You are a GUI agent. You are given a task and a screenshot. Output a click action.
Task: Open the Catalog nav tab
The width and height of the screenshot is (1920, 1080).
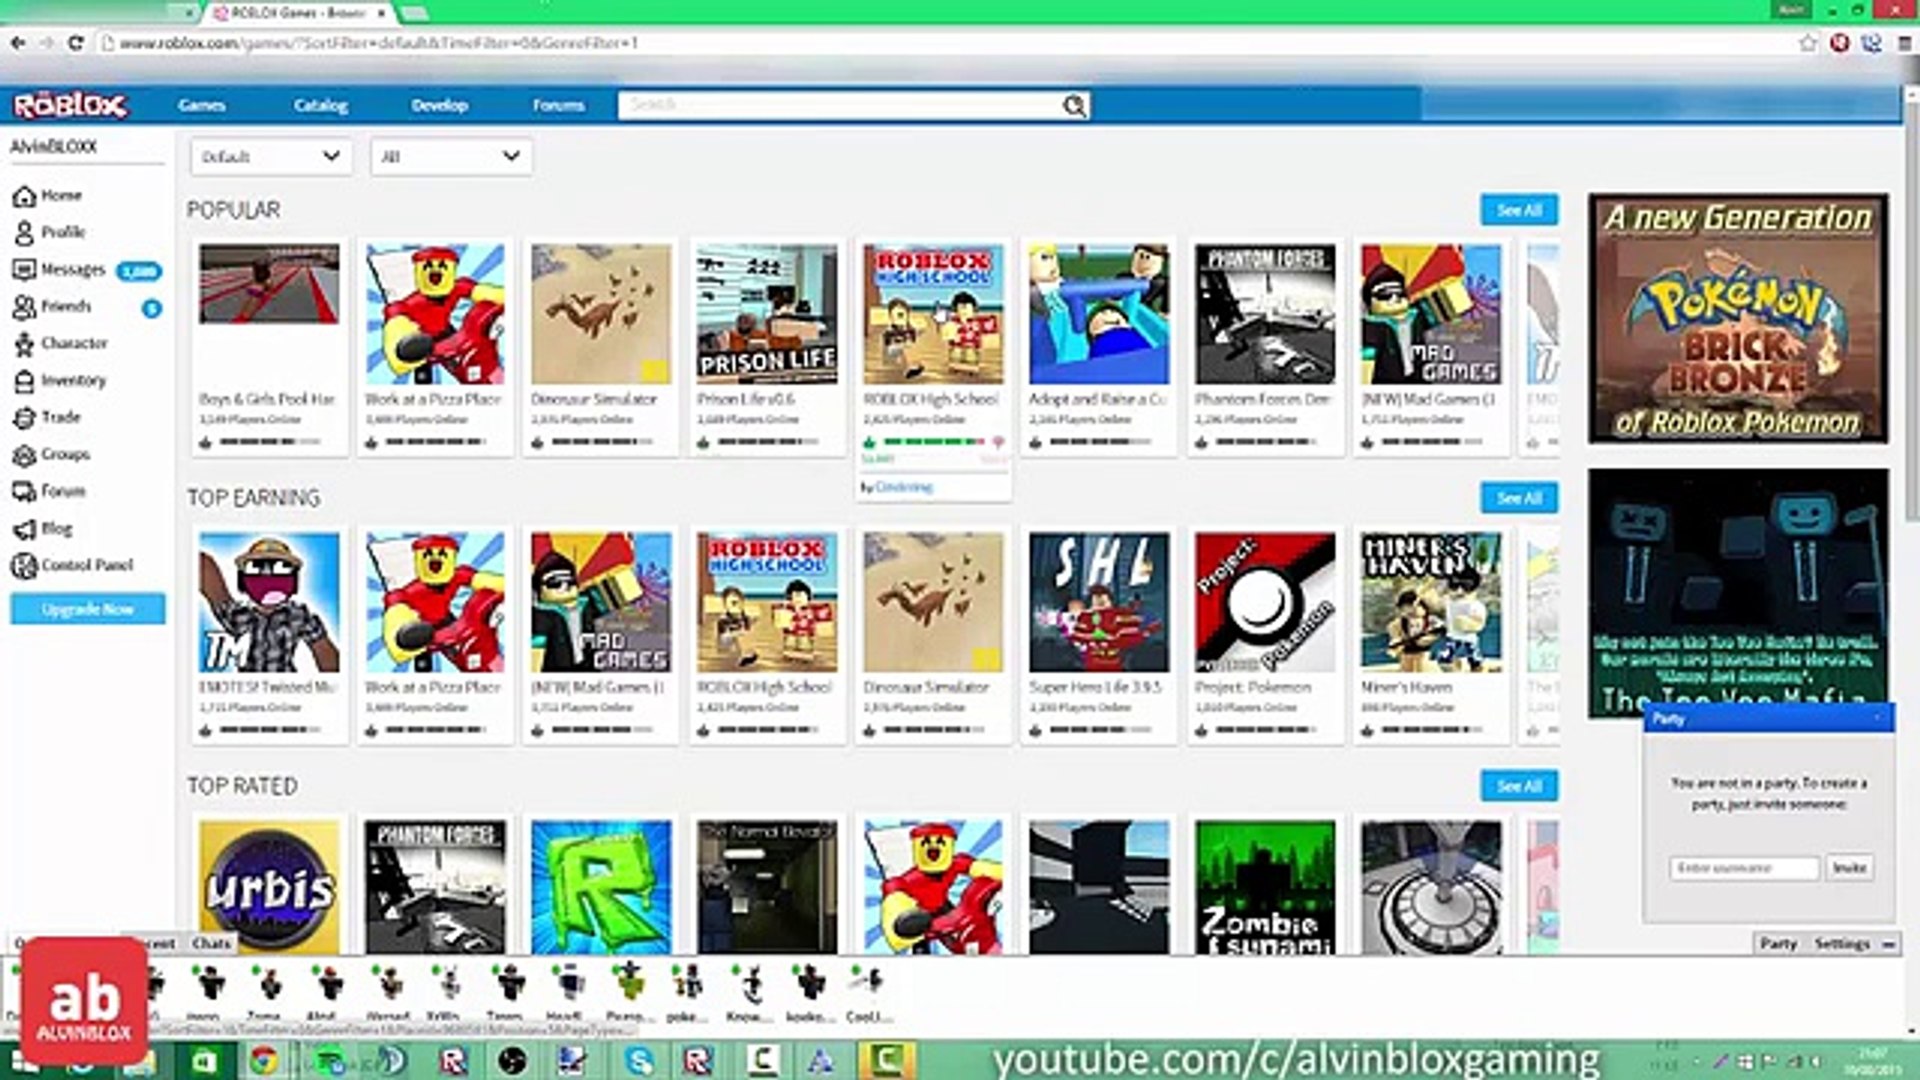click(320, 106)
